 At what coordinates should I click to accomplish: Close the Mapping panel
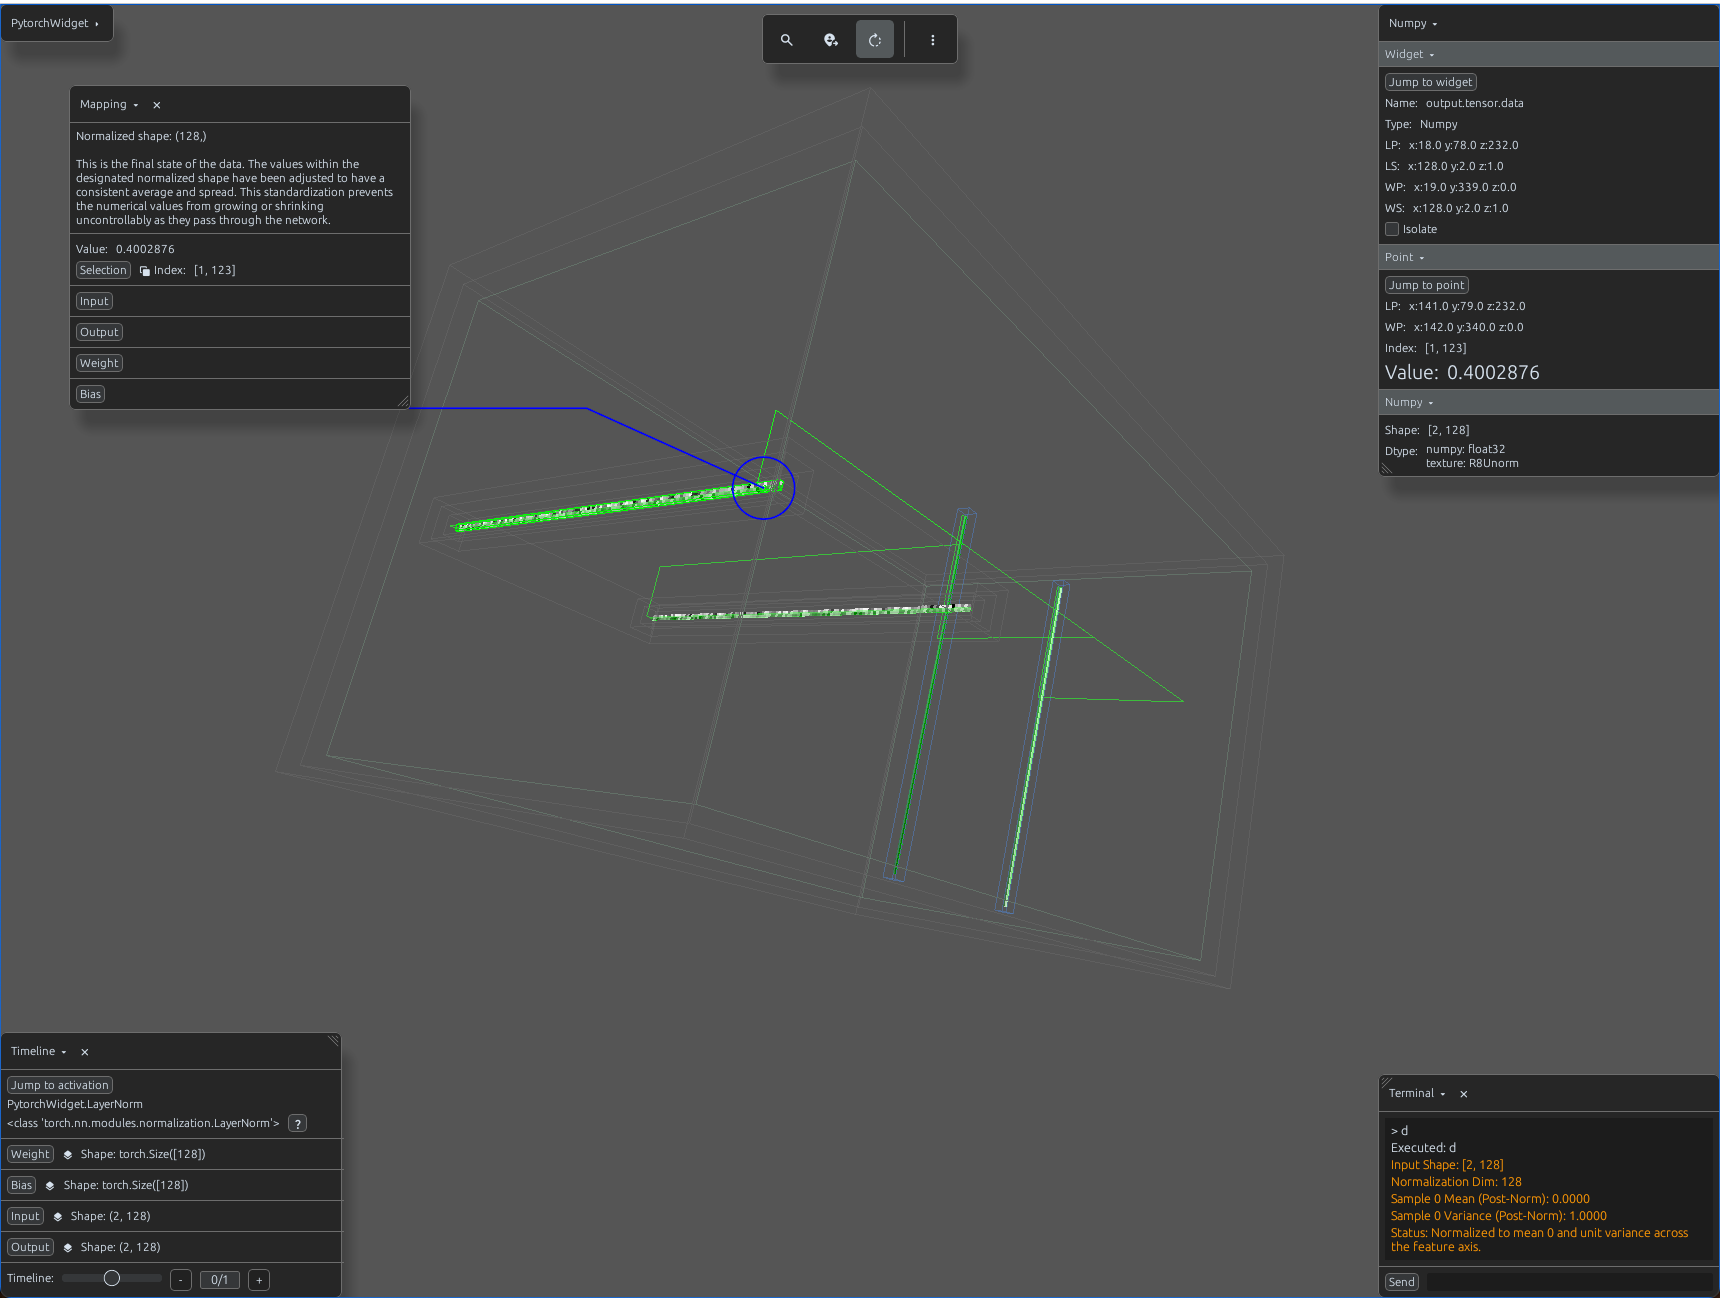pyautogui.click(x=157, y=105)
